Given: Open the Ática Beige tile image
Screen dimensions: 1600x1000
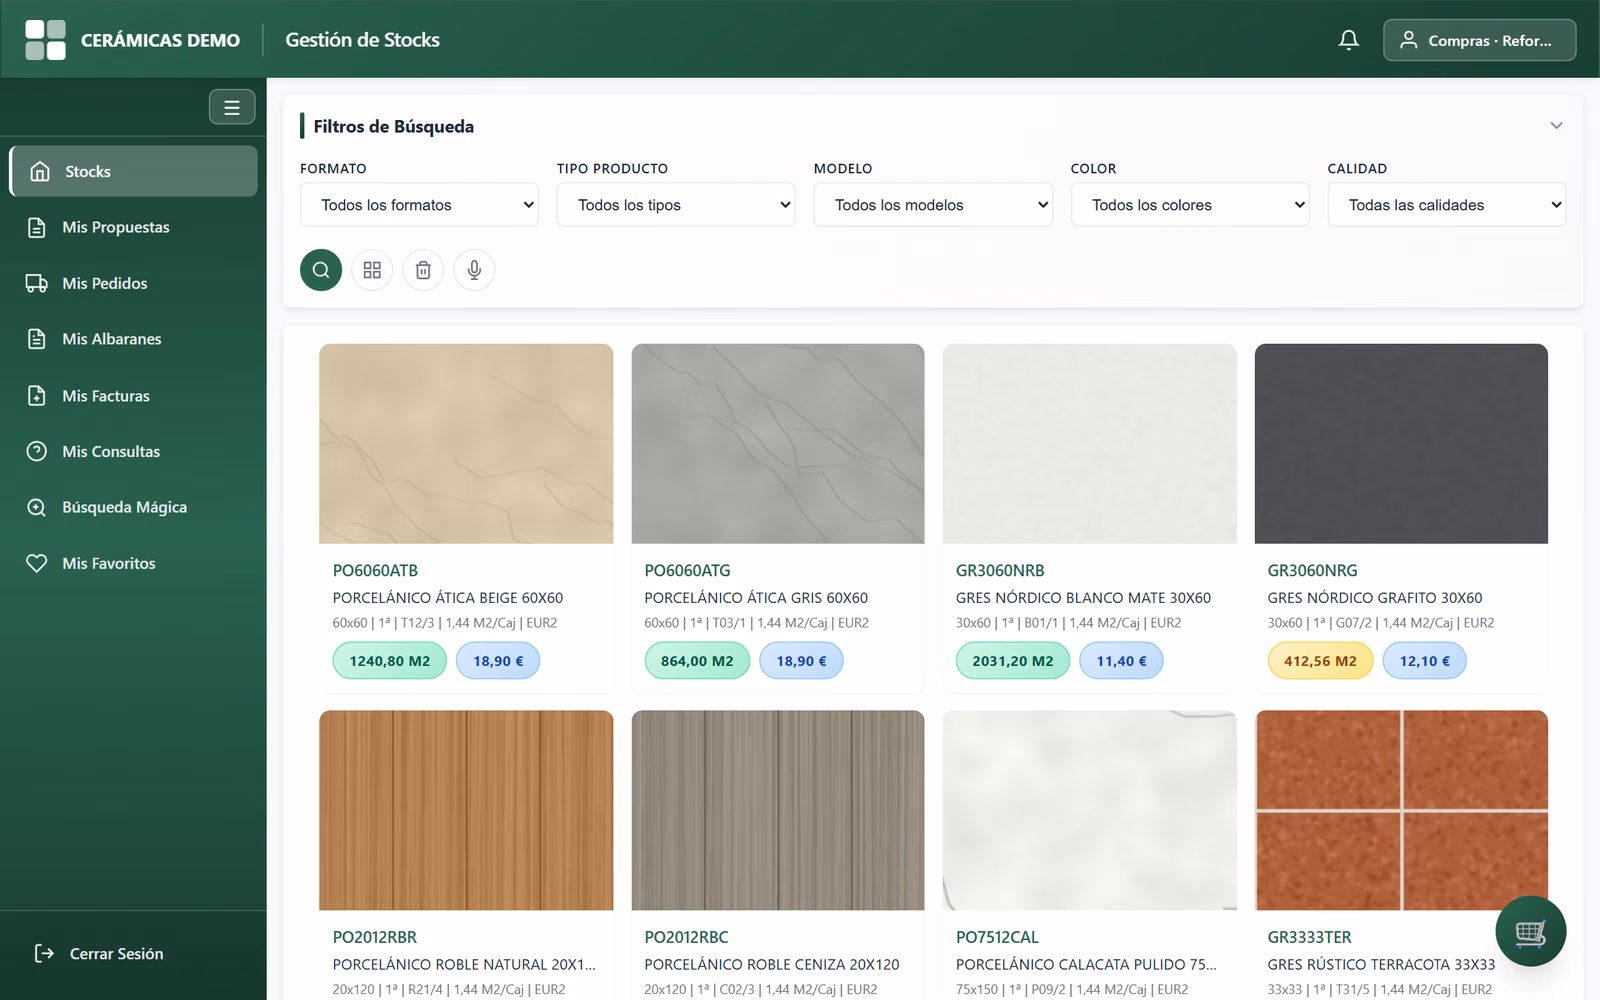Looking at the screenshot, I should pos(466,444).
